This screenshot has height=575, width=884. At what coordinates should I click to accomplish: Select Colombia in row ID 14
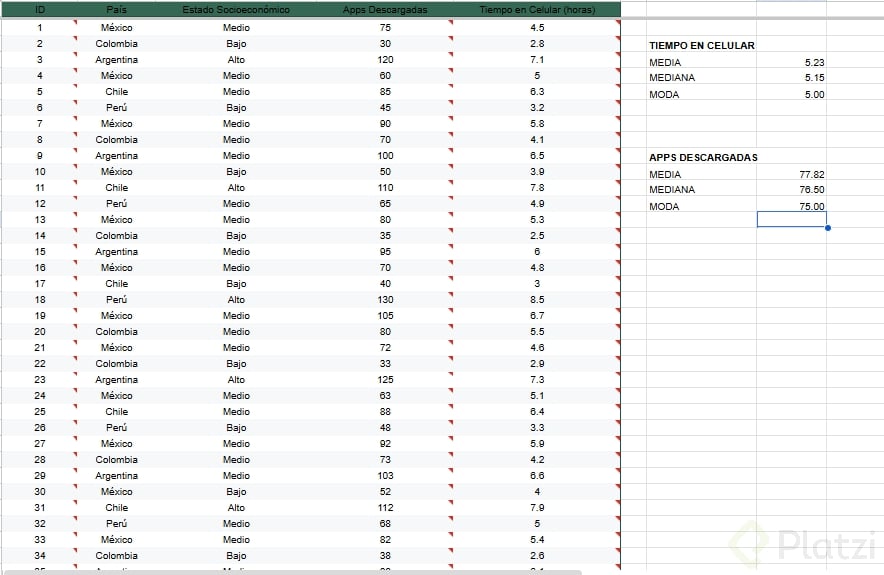tap(116, 236)
